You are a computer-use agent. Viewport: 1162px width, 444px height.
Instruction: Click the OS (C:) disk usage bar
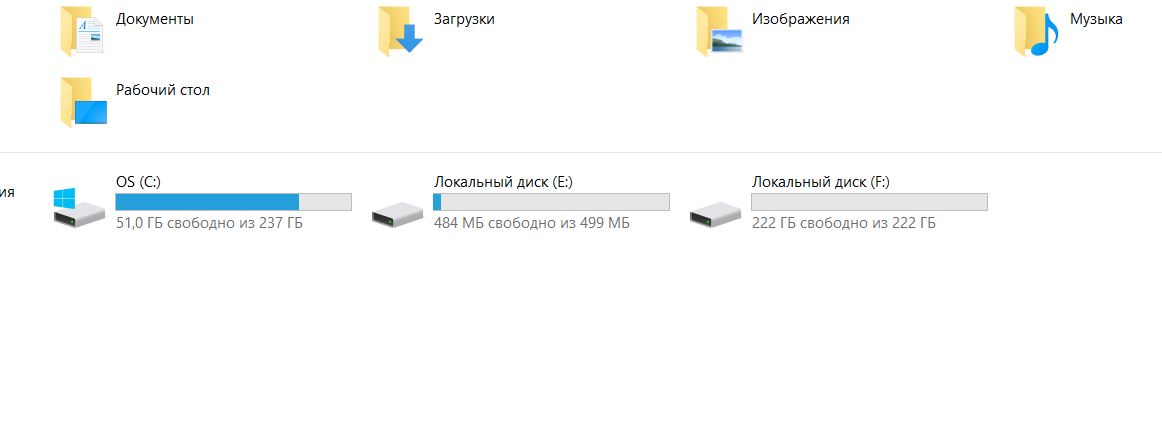point(233,202)
